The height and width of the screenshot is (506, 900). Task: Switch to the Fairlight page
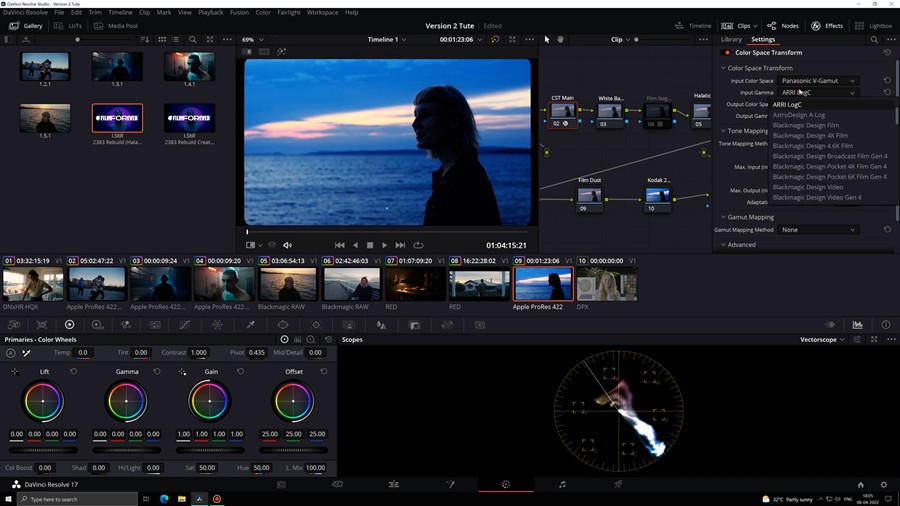point(562,485)
